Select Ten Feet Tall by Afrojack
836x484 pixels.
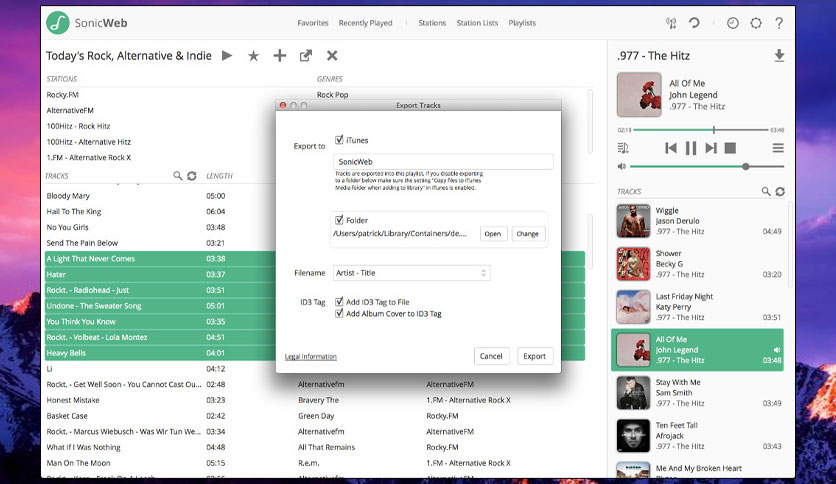coord(698,435)
